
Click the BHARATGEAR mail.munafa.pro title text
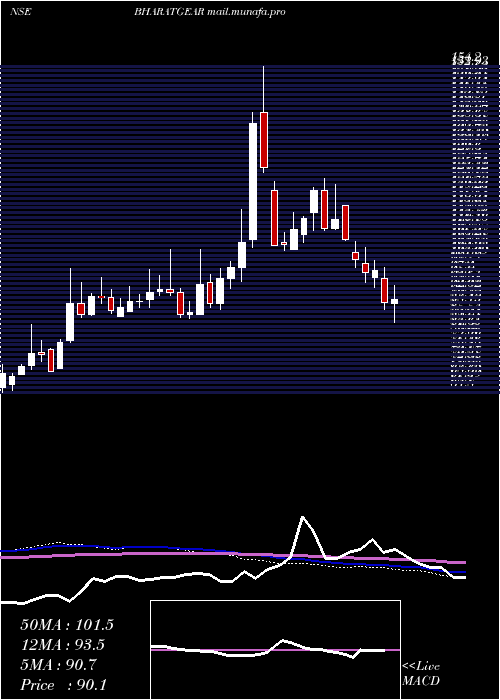pos(210,12)
